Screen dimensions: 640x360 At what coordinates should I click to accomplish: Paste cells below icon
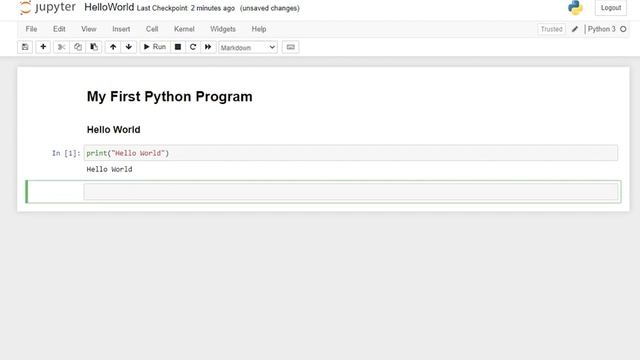[x=94, y=47]
